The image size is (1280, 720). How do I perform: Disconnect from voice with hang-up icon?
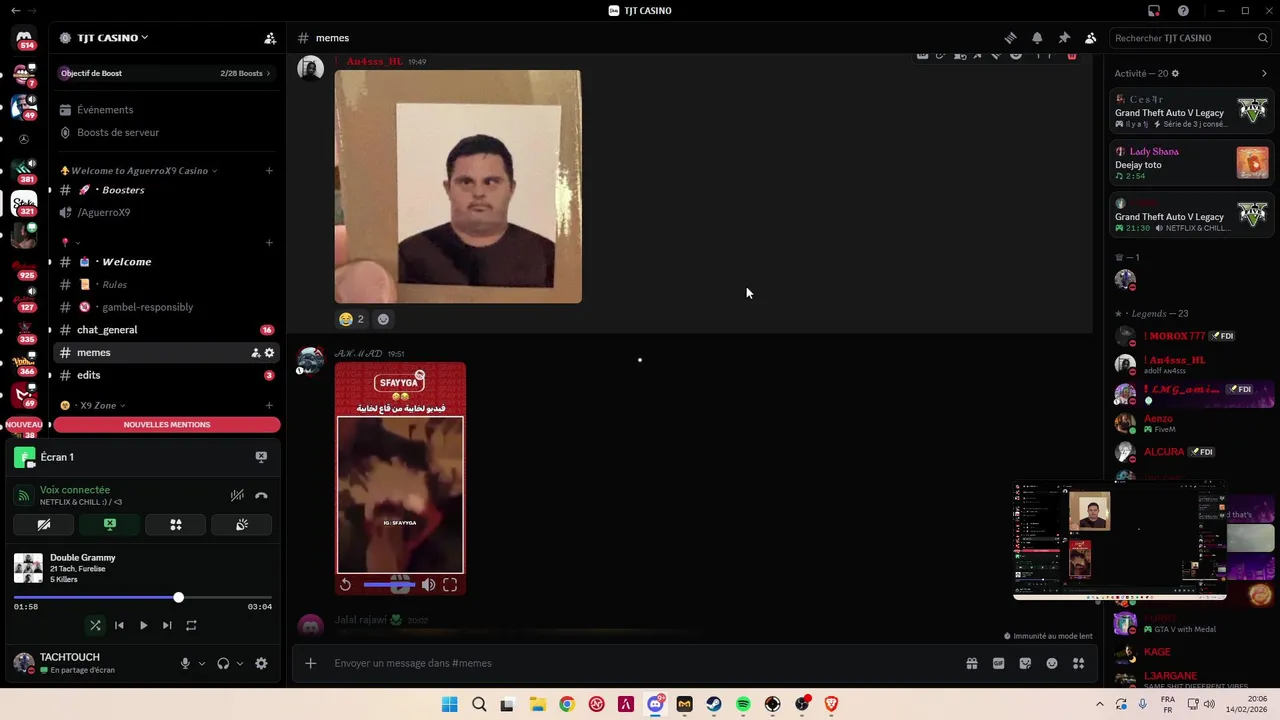(261, 495)
